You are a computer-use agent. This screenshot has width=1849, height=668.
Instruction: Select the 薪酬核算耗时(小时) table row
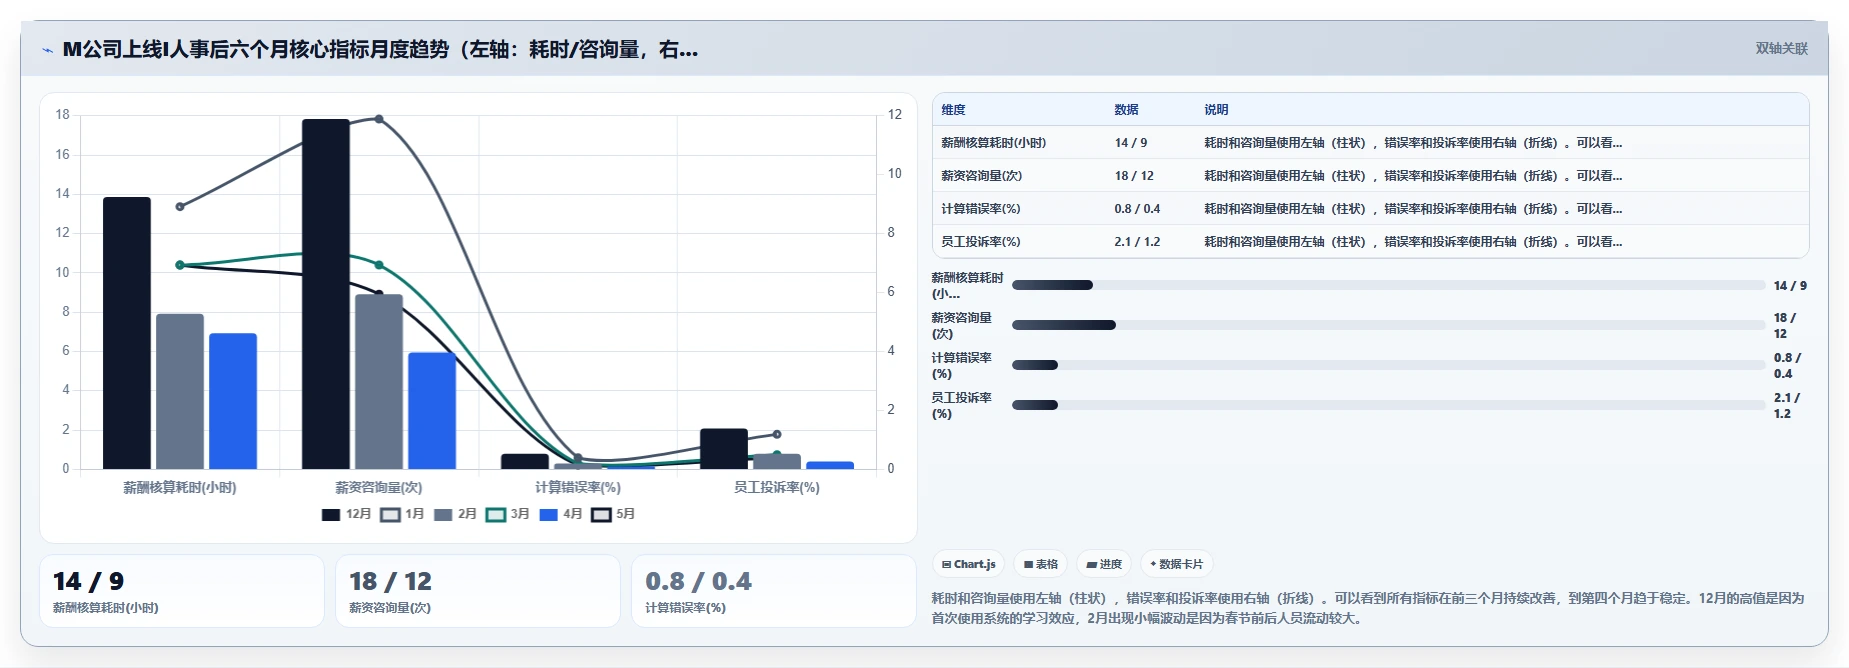[1370, 143]
